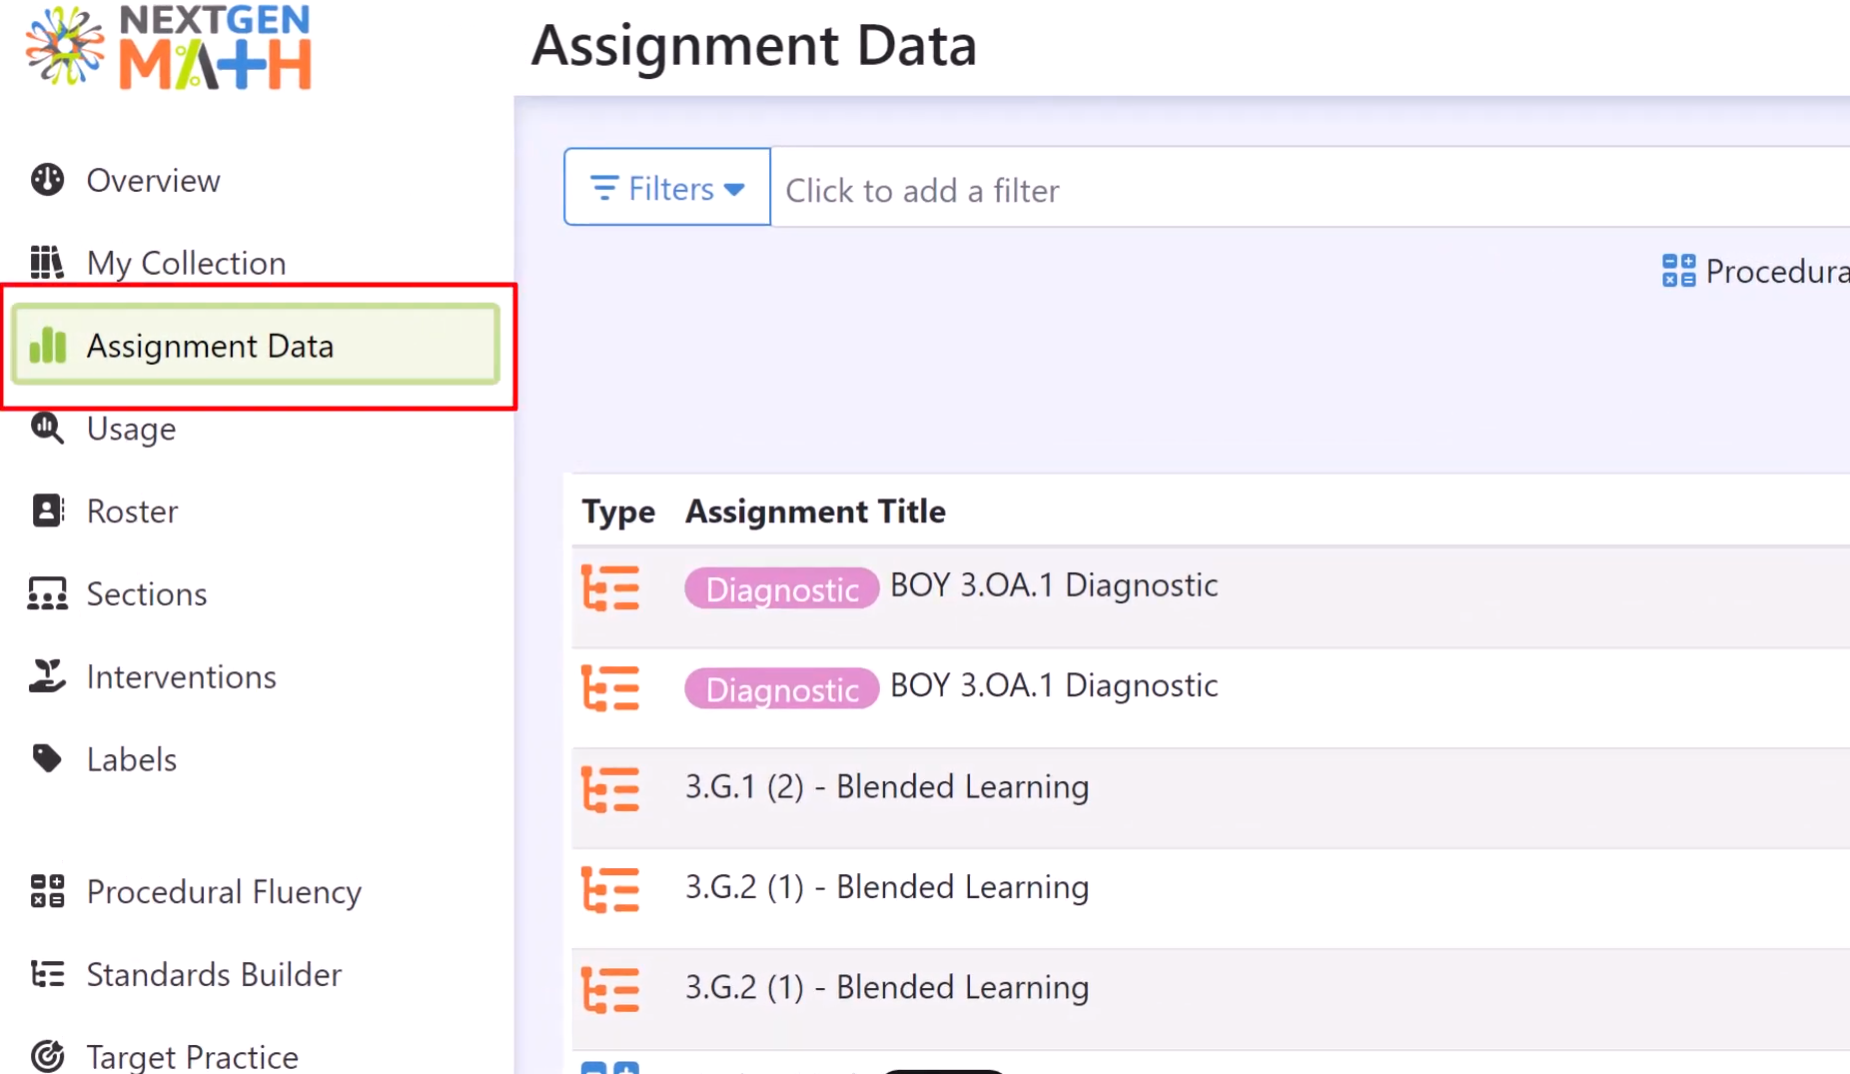
Task: Click the Diagnostic badge in second row
Action: point(781,689)
